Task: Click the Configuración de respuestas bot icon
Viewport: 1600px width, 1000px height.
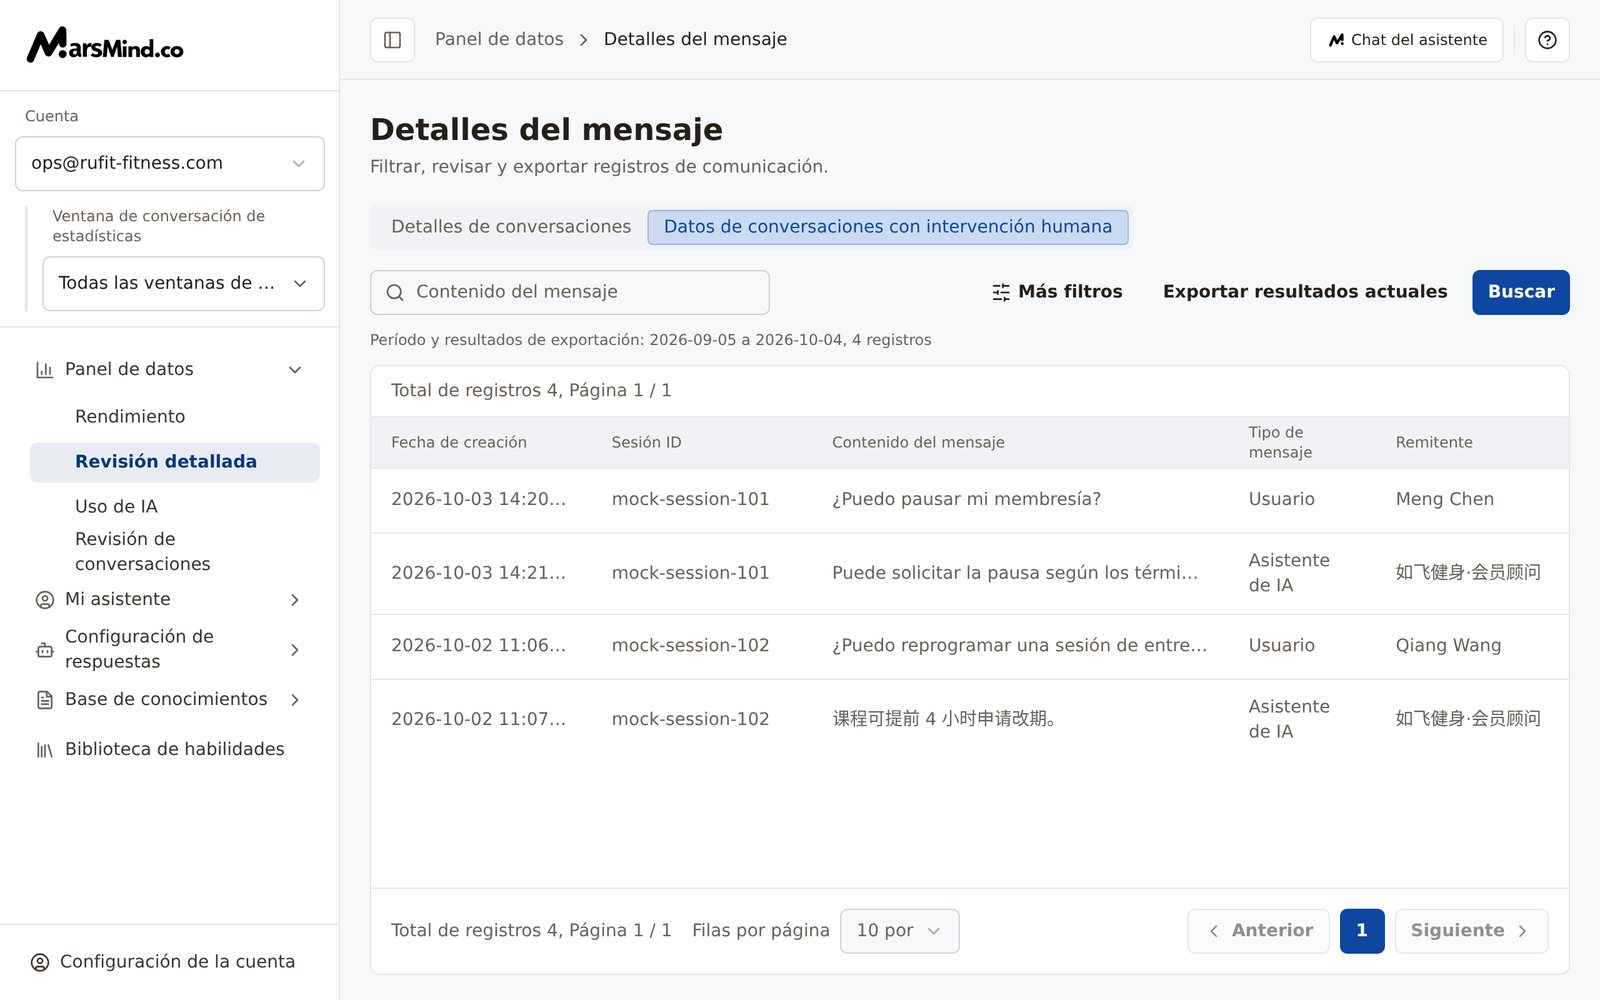Action: pyautogui.click(x=44, y=650)
